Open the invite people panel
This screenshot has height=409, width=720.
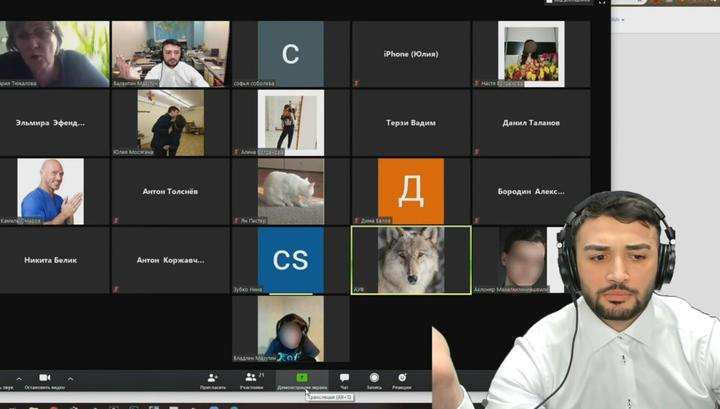[212, 378]
